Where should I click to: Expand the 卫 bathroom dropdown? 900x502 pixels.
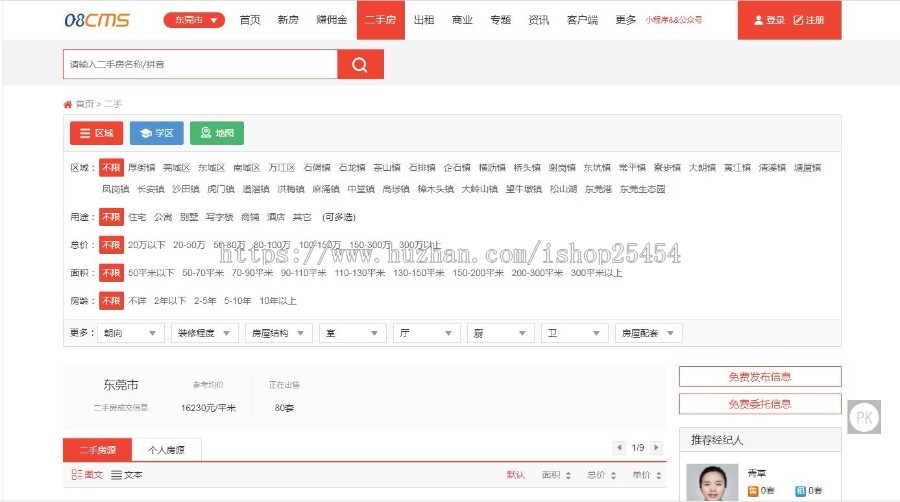point(575,333)
